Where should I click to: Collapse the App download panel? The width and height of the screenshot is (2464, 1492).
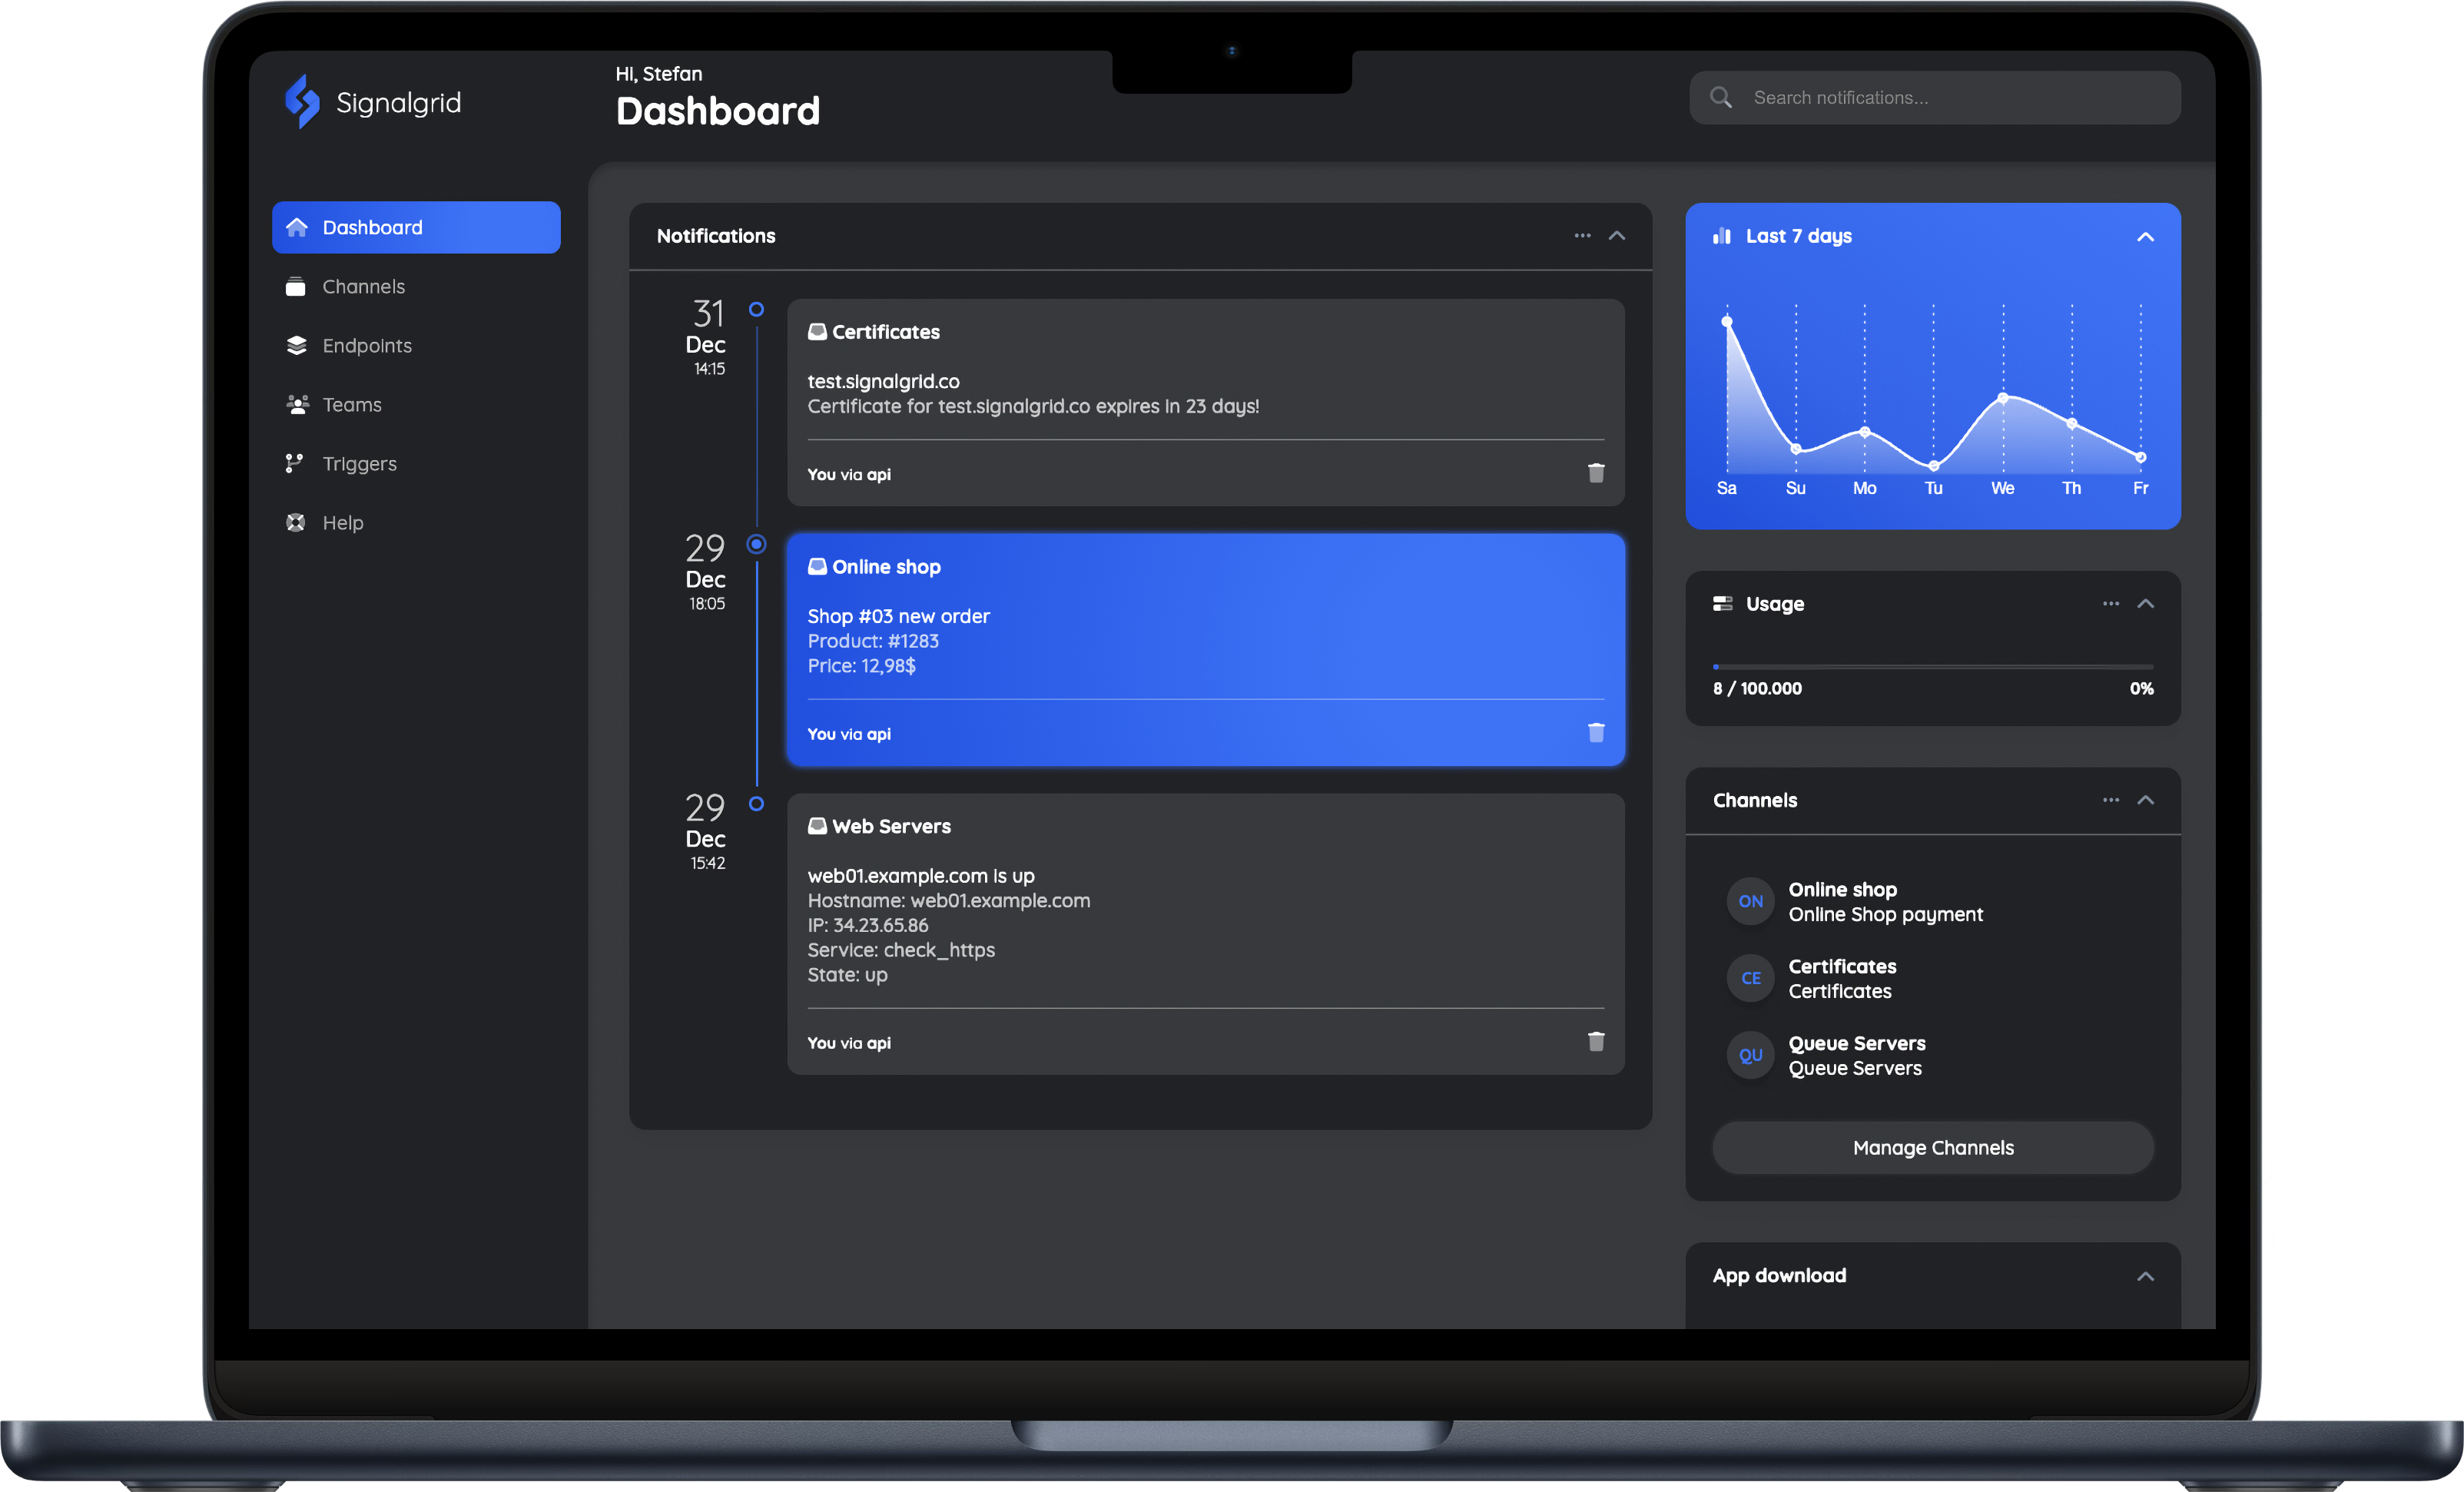[2145, 1276]
